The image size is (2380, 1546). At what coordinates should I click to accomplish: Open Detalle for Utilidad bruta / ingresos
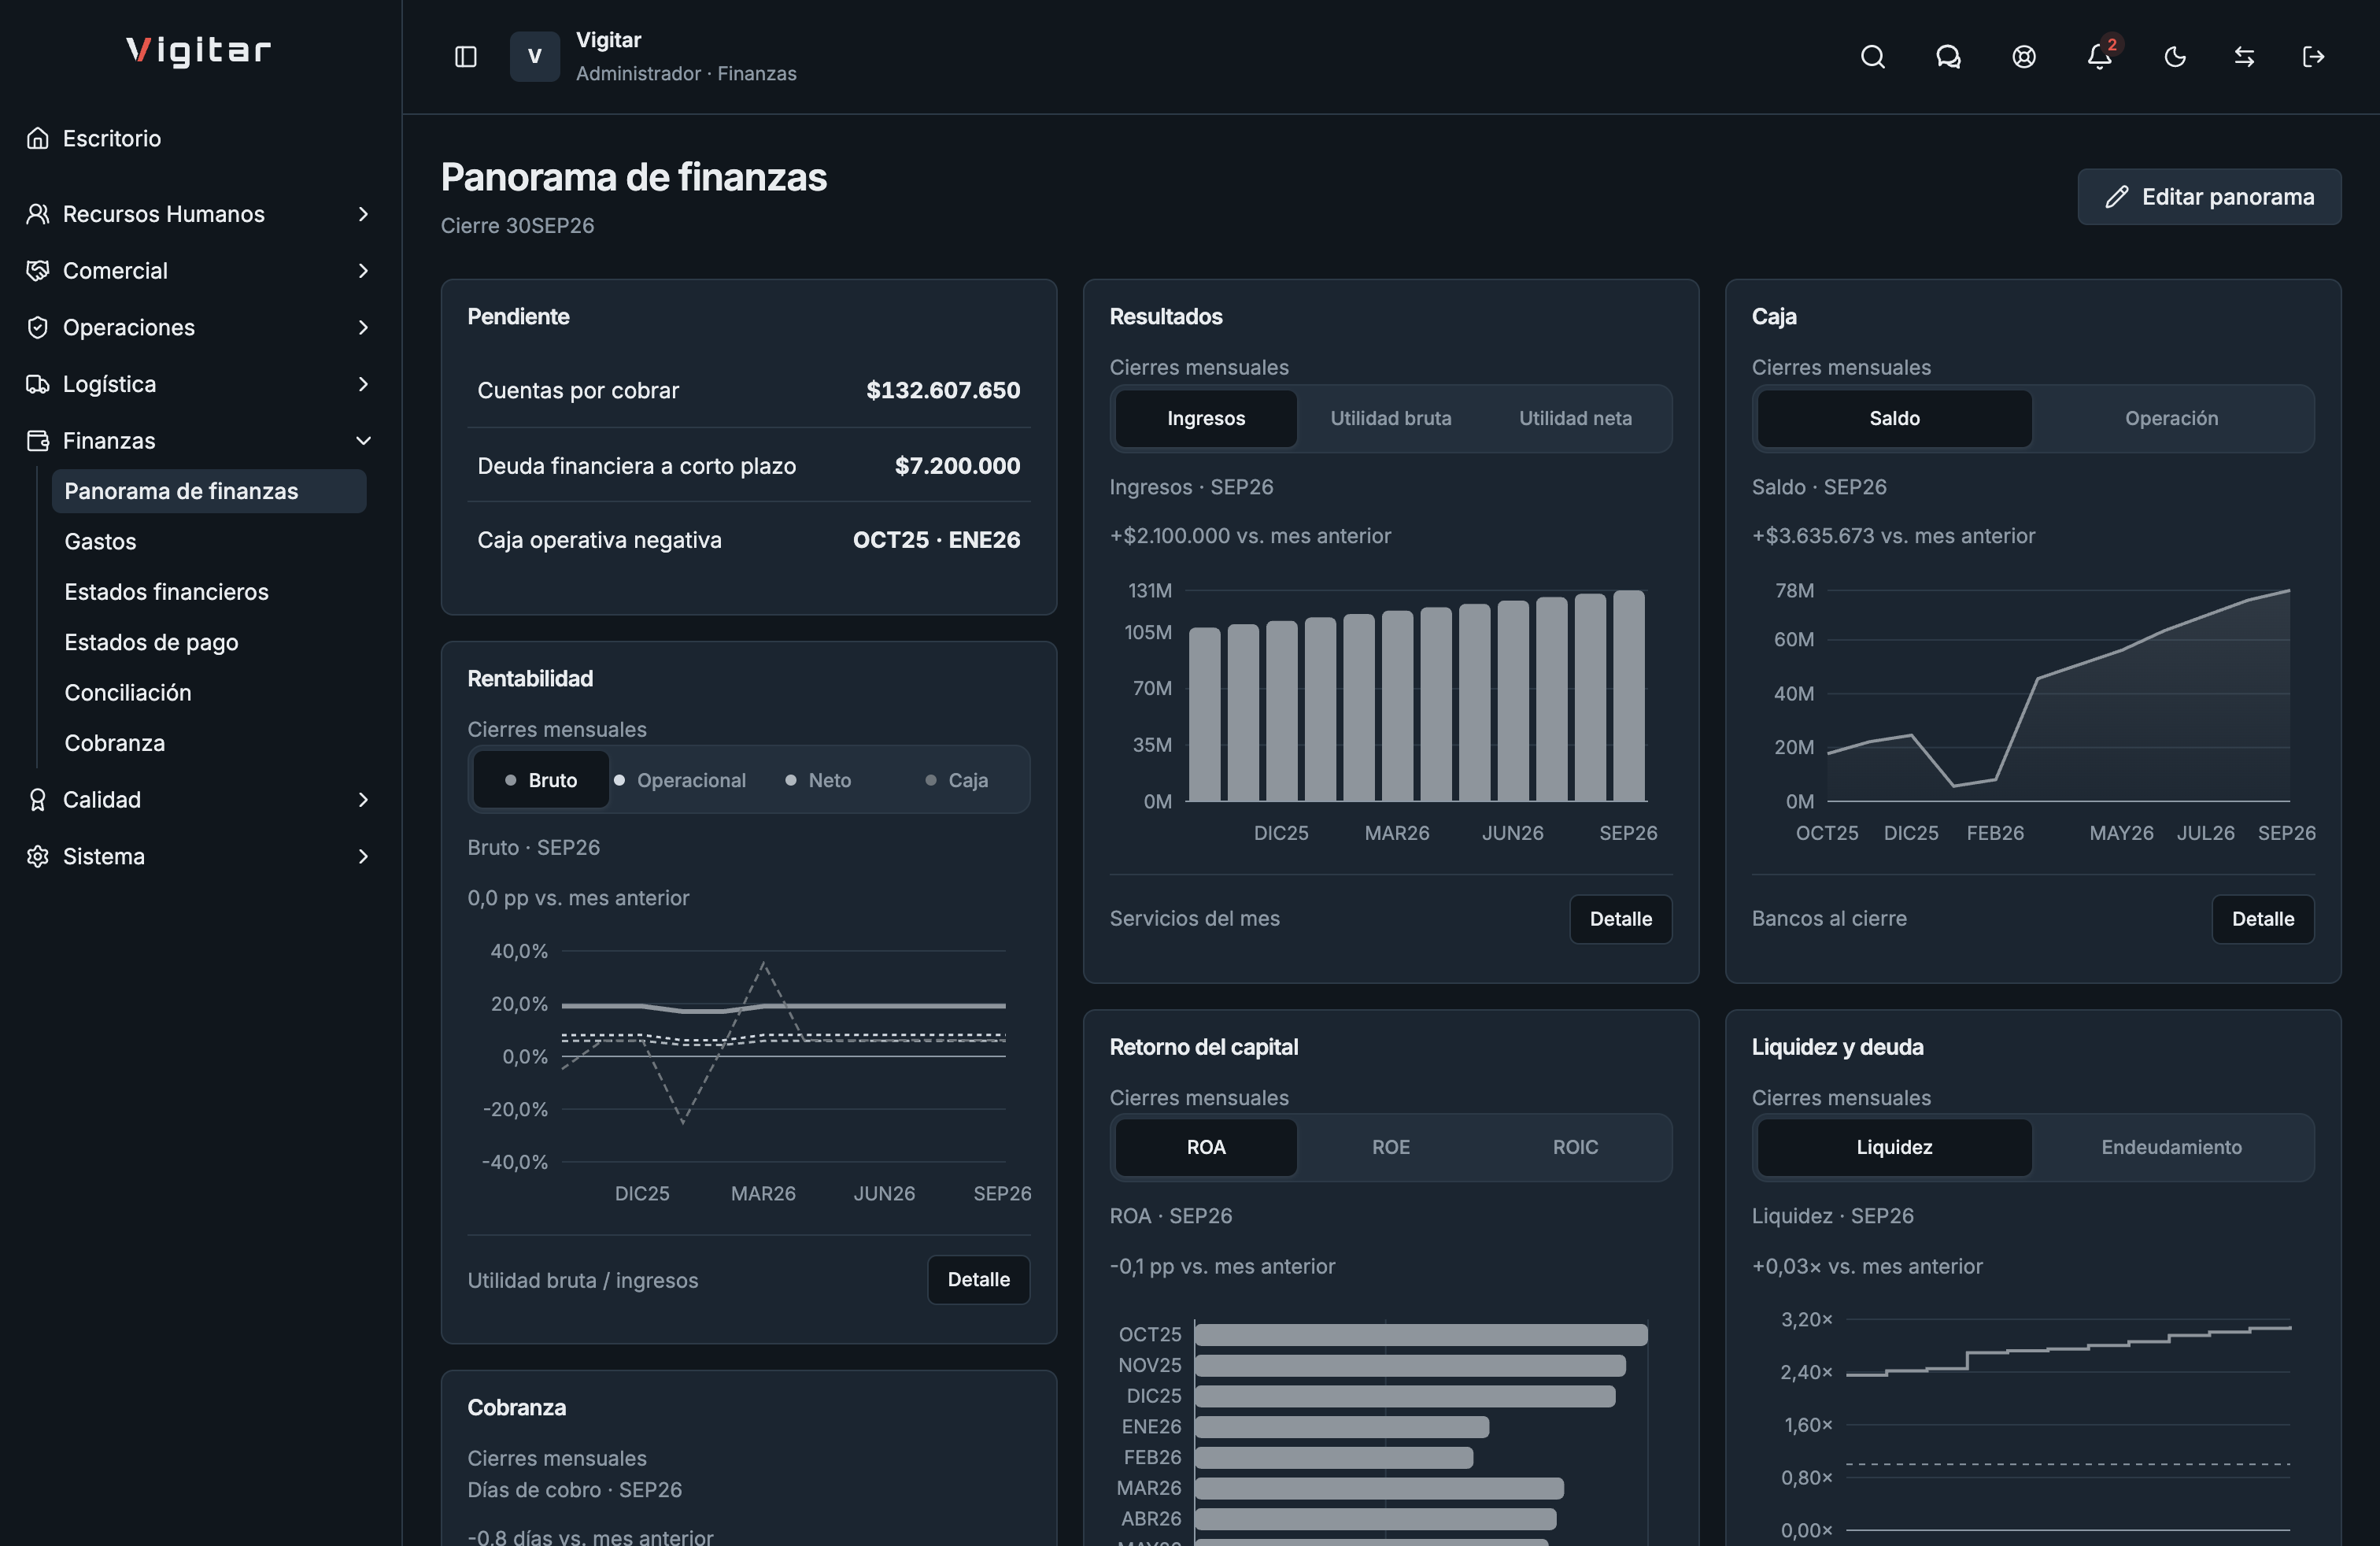(978, 1280)
